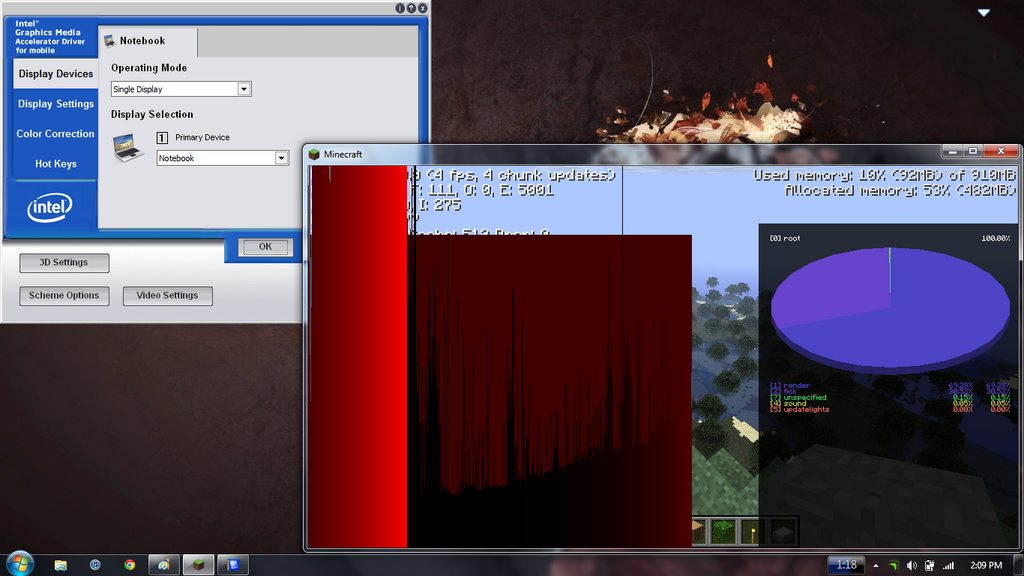Select the leaves block hotbar slot
The height and width of the screenshot is (576, 1024).
[x=723, y=532]
